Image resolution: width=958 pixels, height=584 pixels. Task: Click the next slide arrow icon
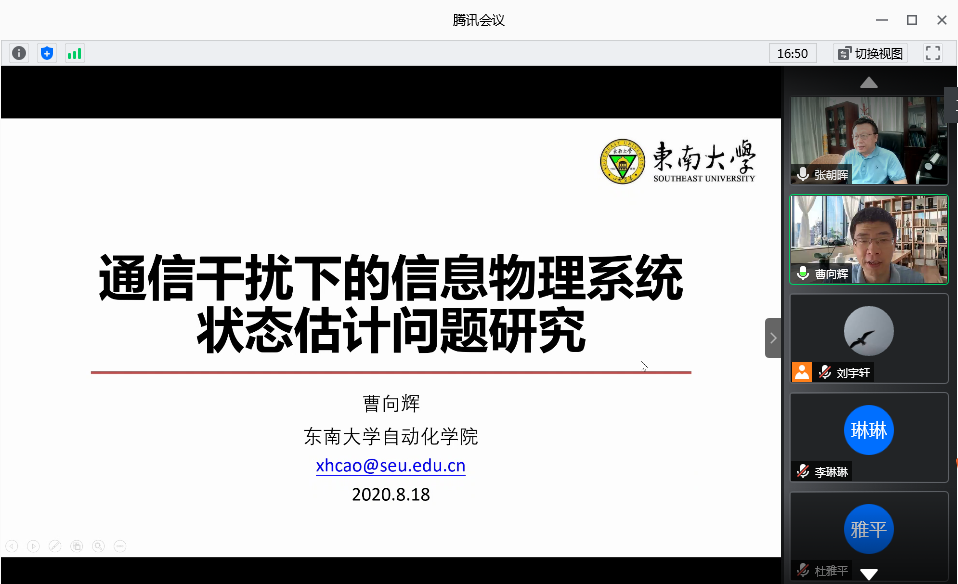click(x=33, y=546)
